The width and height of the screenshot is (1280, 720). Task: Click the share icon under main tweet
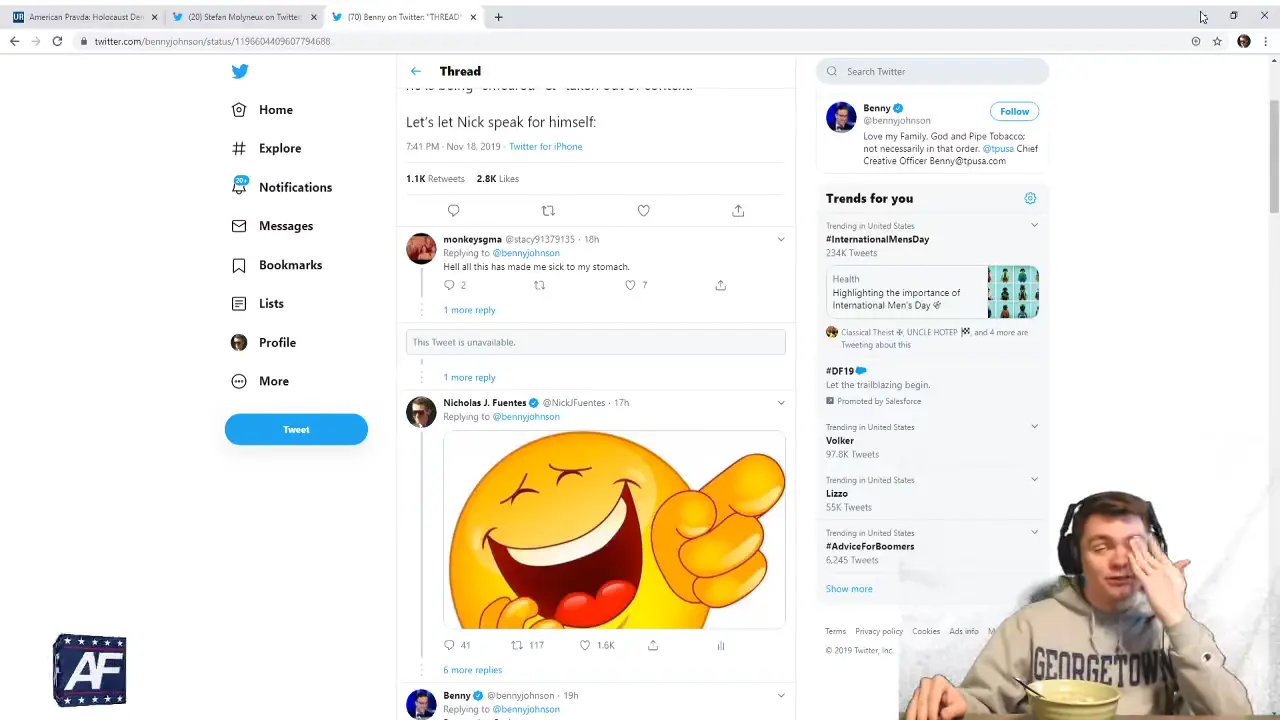(x=738, y=210)
